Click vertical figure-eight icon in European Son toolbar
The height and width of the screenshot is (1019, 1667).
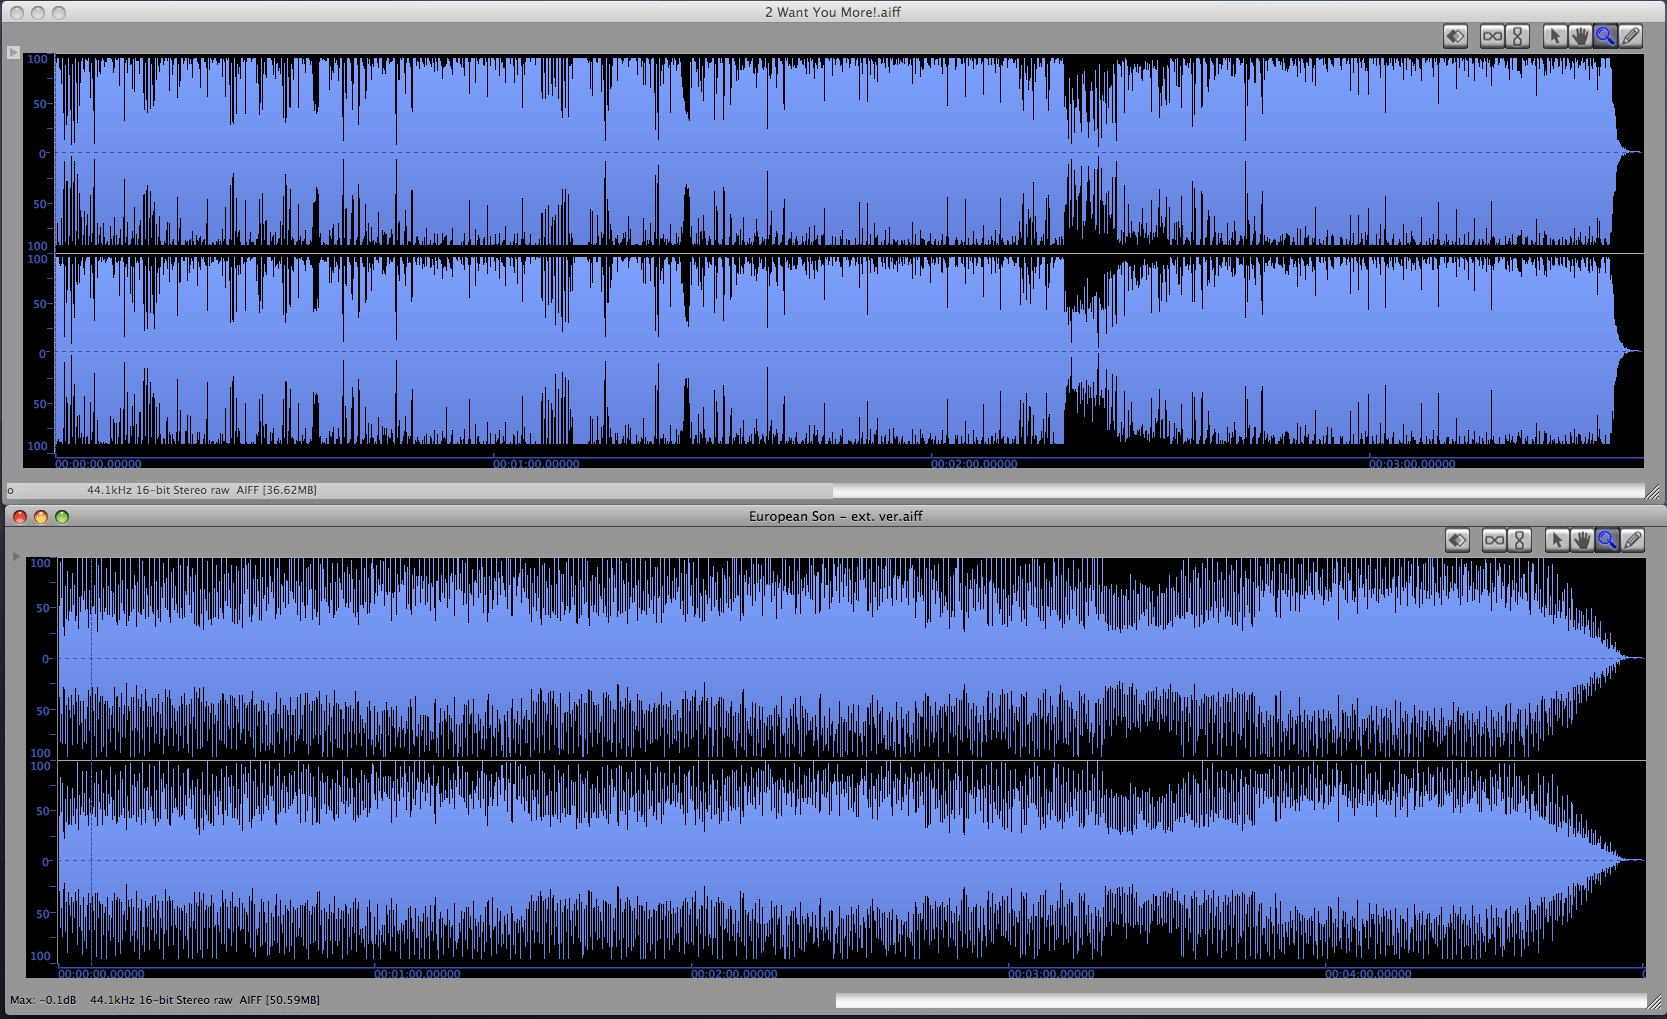1520,540
